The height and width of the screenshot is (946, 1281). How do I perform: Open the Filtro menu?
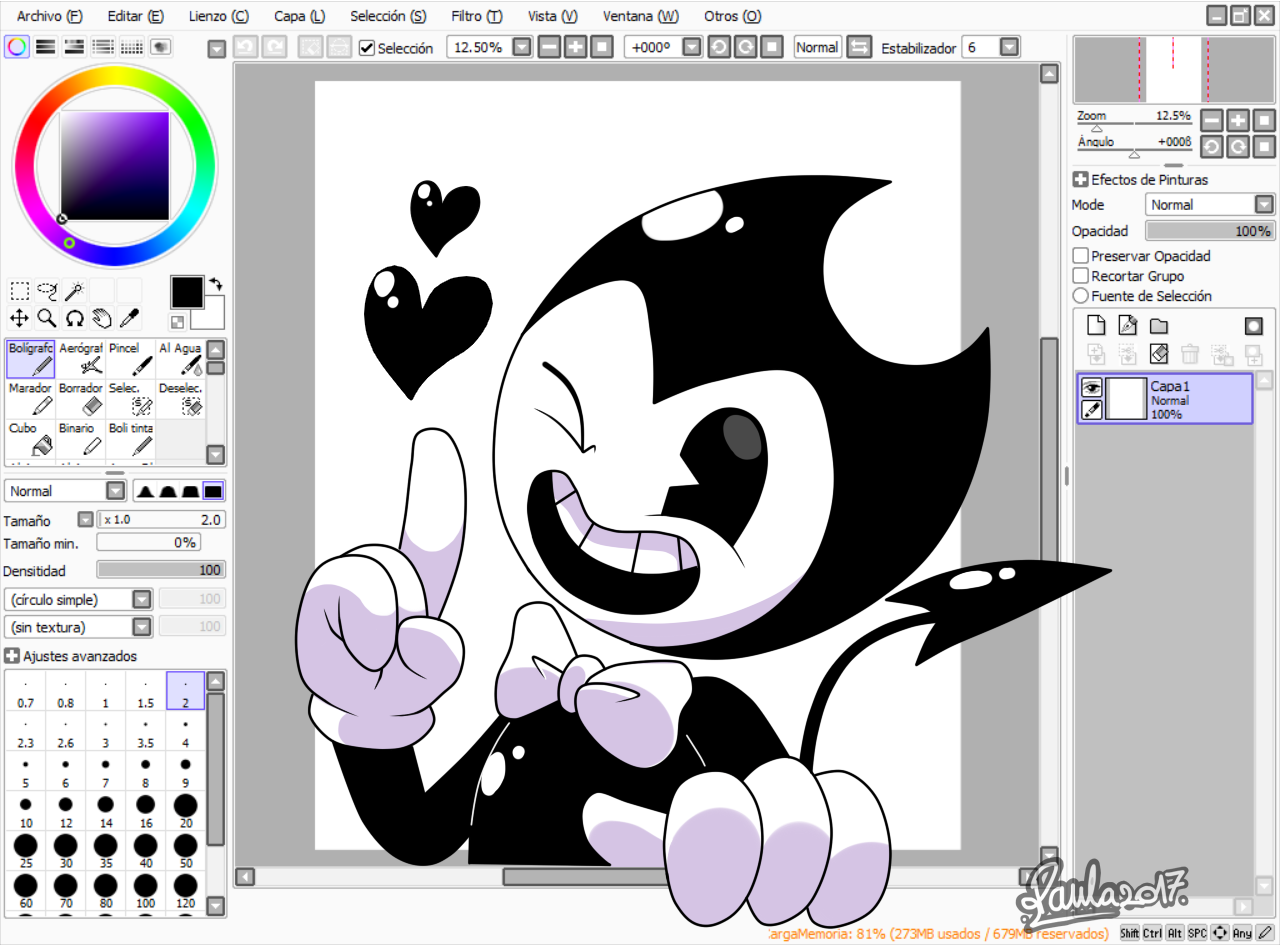(477, 16)
